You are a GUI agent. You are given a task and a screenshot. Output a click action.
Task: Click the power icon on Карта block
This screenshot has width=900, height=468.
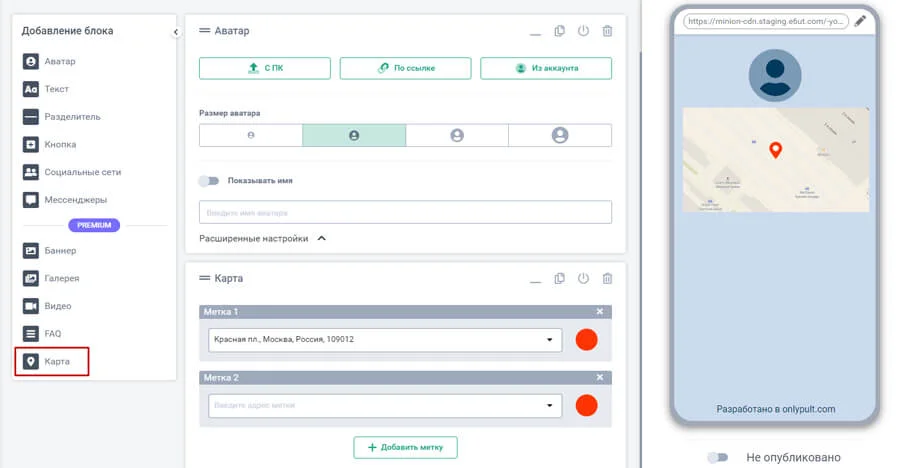(583, 278)
